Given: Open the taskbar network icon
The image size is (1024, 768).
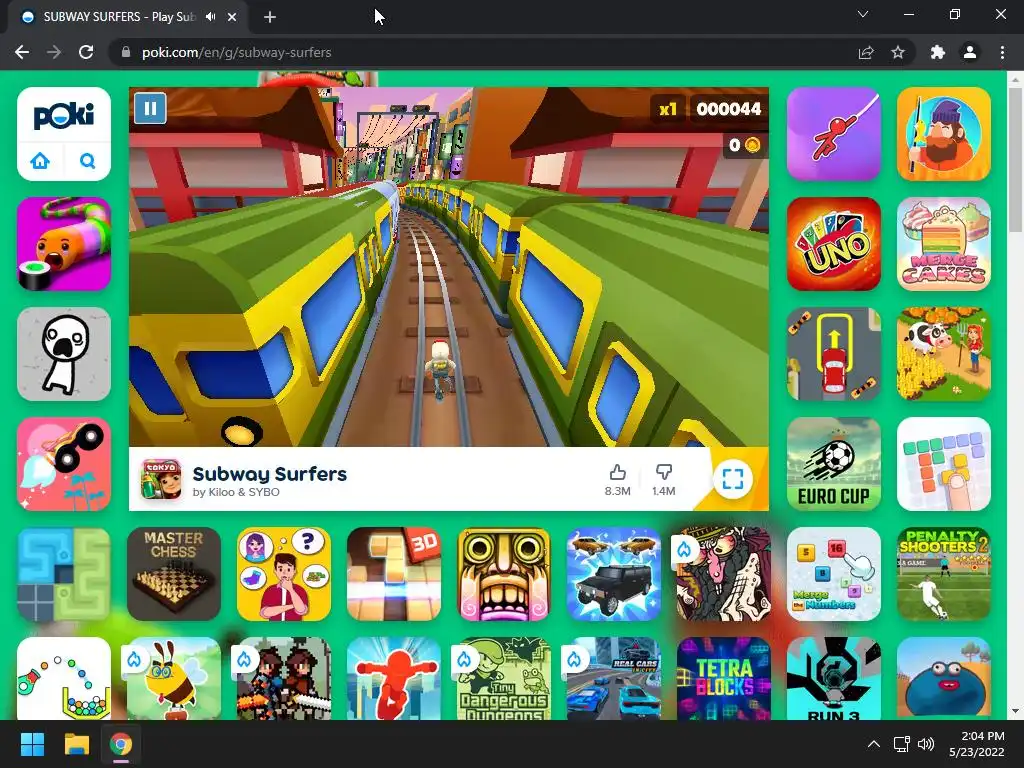Looking at the screenshot, I should pyautogui.click(x=902, y=744).
